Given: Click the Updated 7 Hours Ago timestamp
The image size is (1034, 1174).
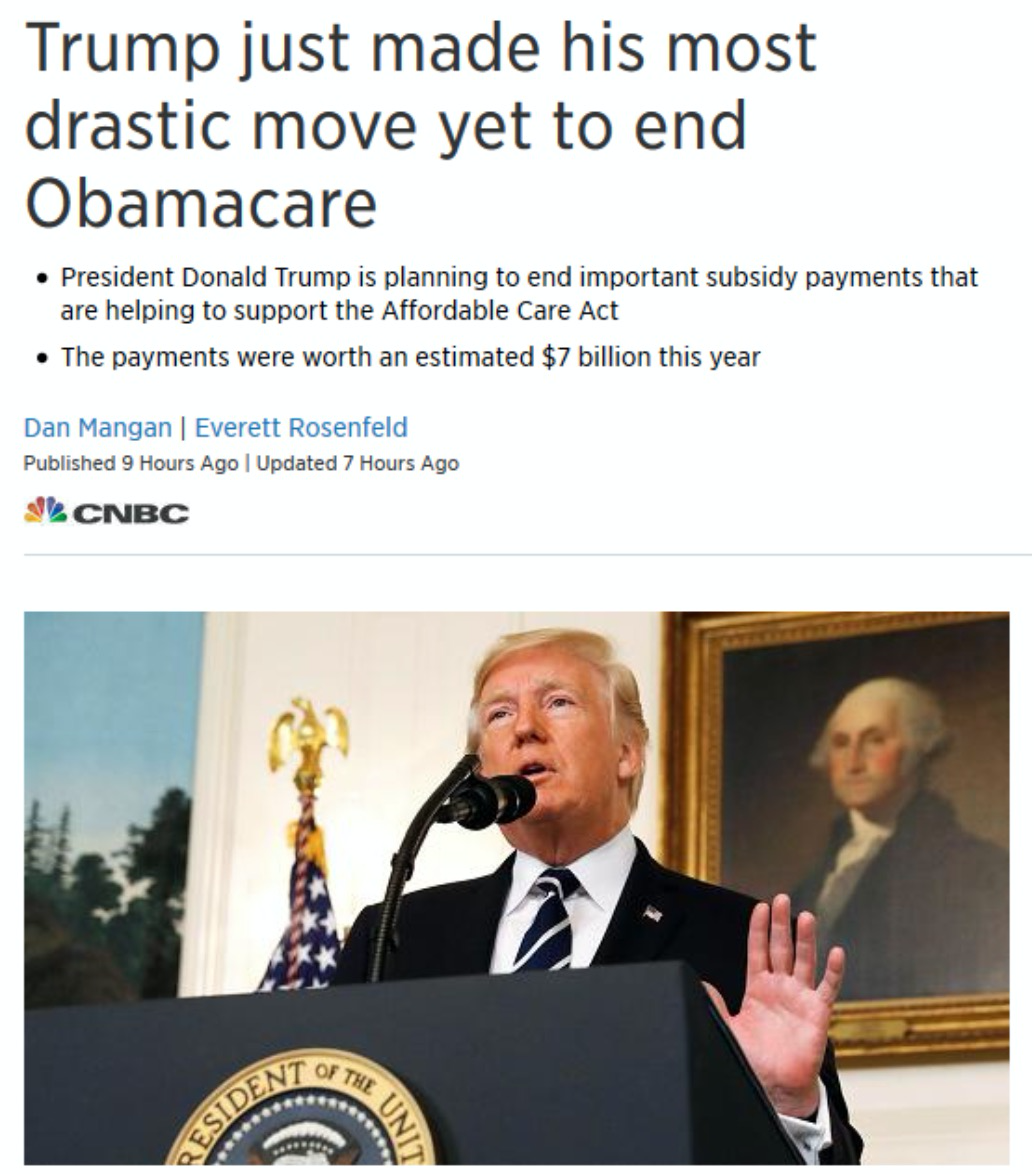Looking at the screenshot, I should [x=357, y=463].
